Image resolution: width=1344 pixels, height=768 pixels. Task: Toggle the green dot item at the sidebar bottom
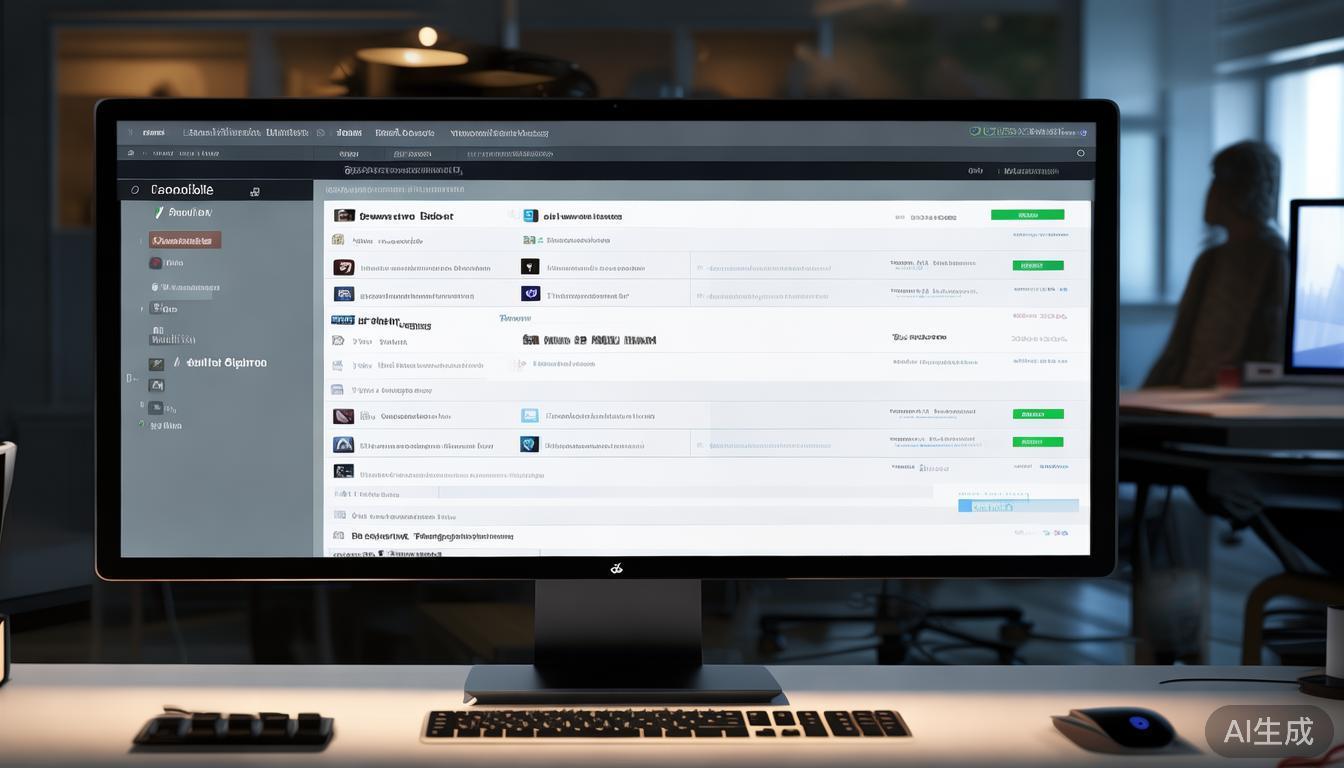click(142, 425)
